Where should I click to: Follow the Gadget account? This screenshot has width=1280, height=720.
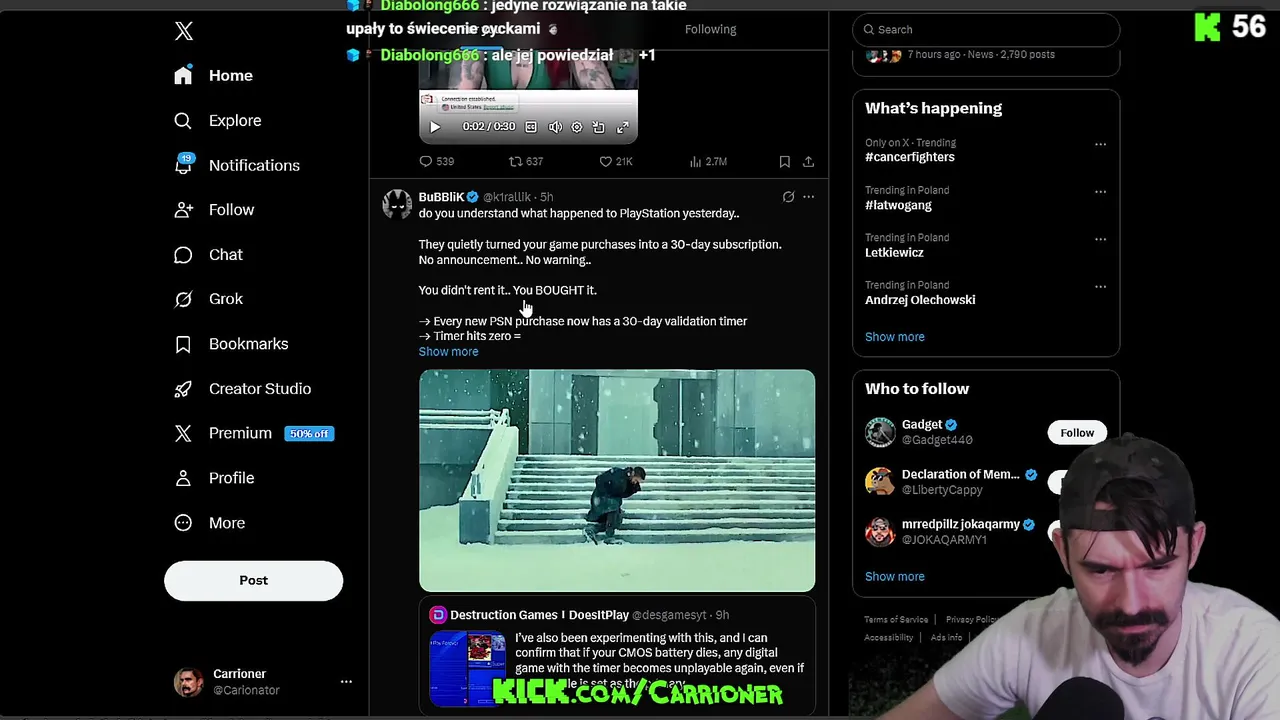point(1077,433)
